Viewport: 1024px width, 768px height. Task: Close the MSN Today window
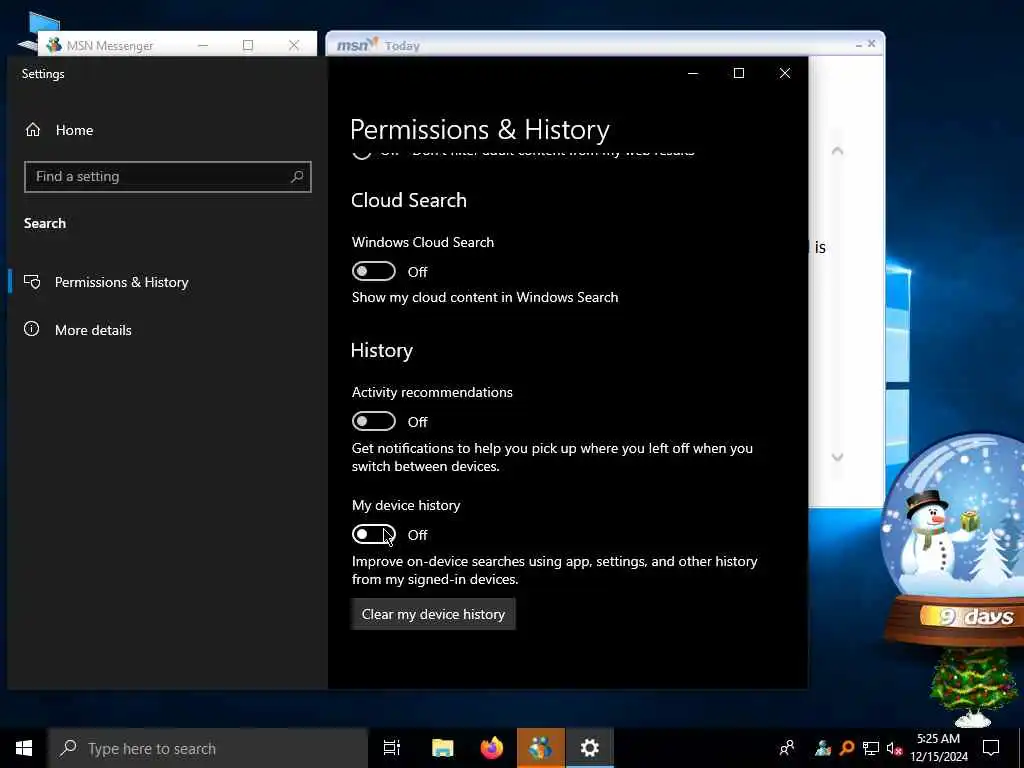point(871,44)
